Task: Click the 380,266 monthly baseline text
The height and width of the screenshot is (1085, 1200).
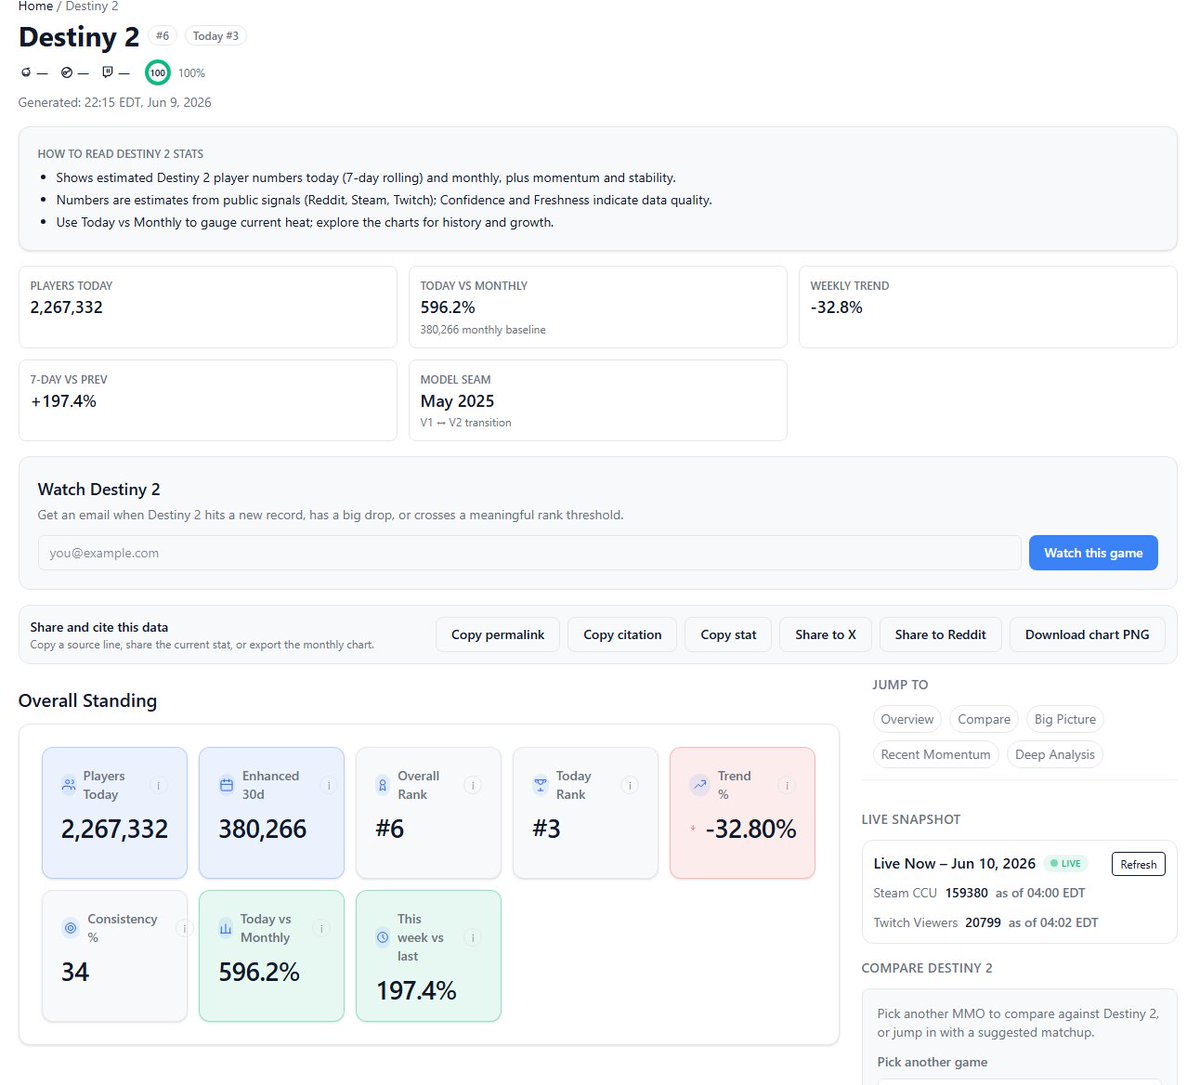Action: click(483, 330)
